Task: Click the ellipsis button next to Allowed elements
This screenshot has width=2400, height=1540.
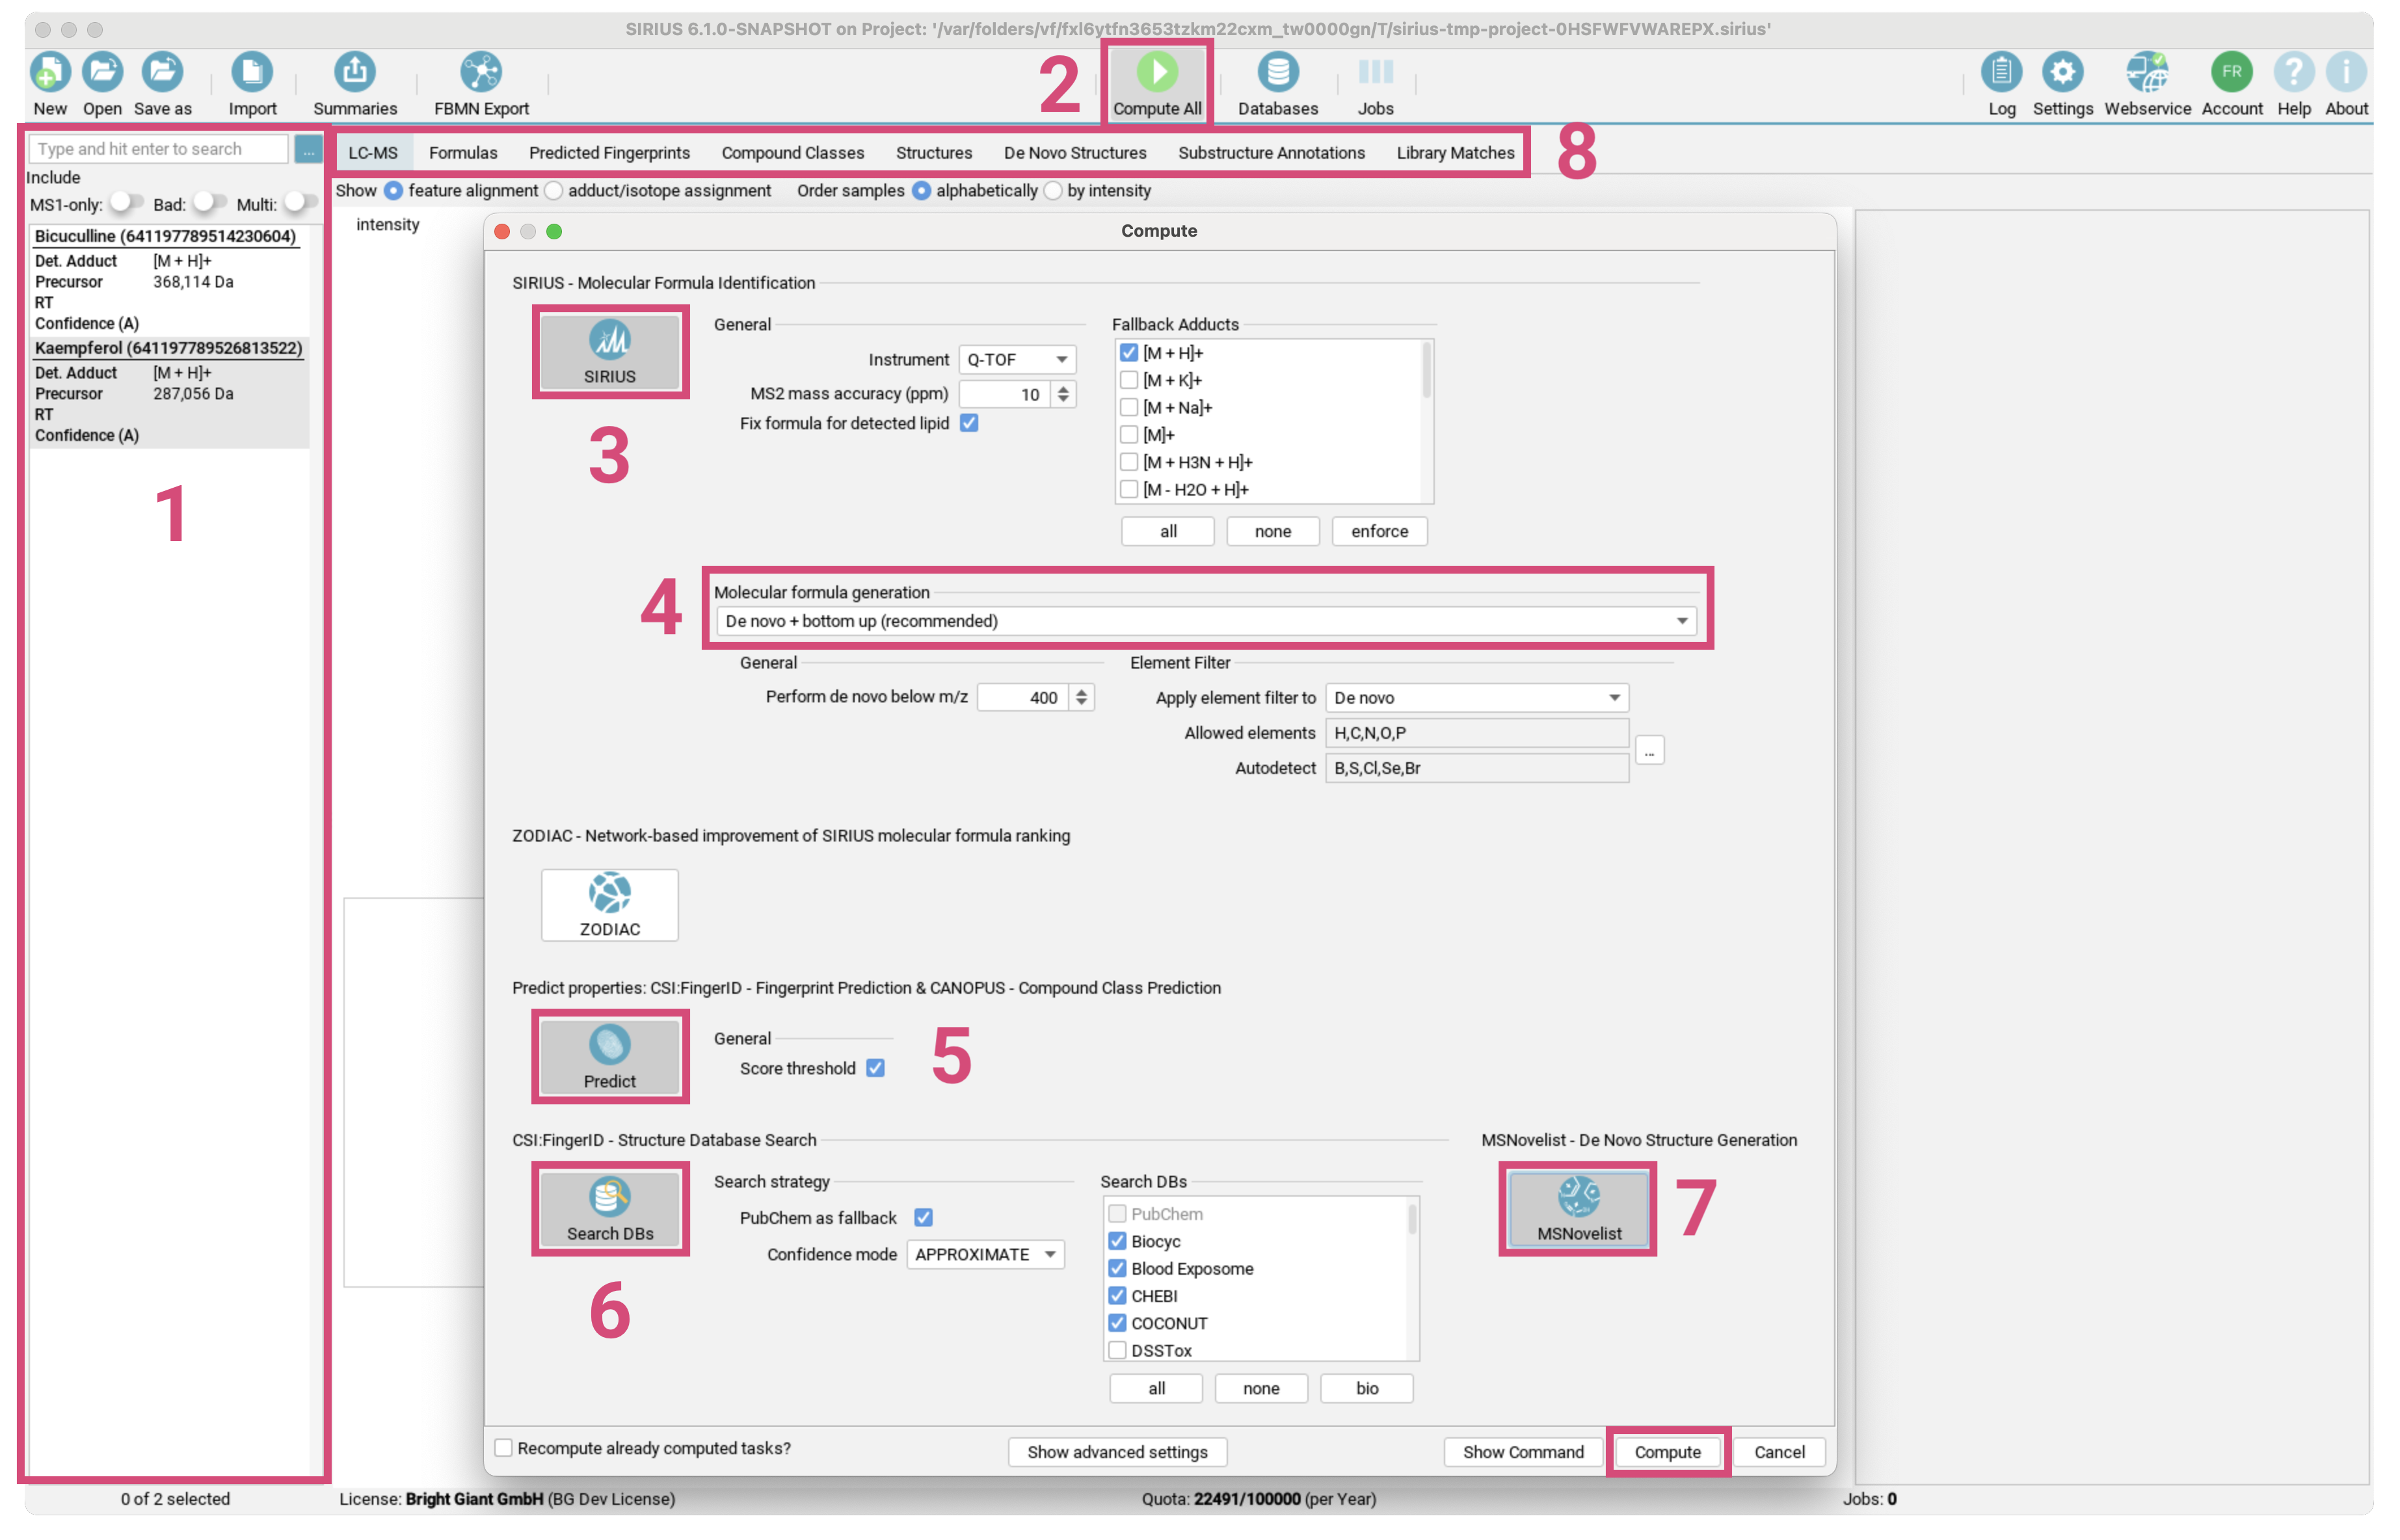Action: coord(1650,751)
